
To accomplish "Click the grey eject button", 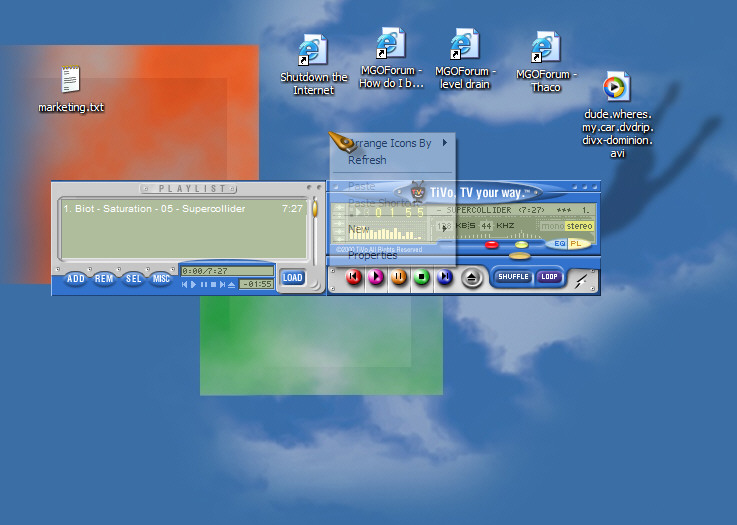I will click(471, 278).
